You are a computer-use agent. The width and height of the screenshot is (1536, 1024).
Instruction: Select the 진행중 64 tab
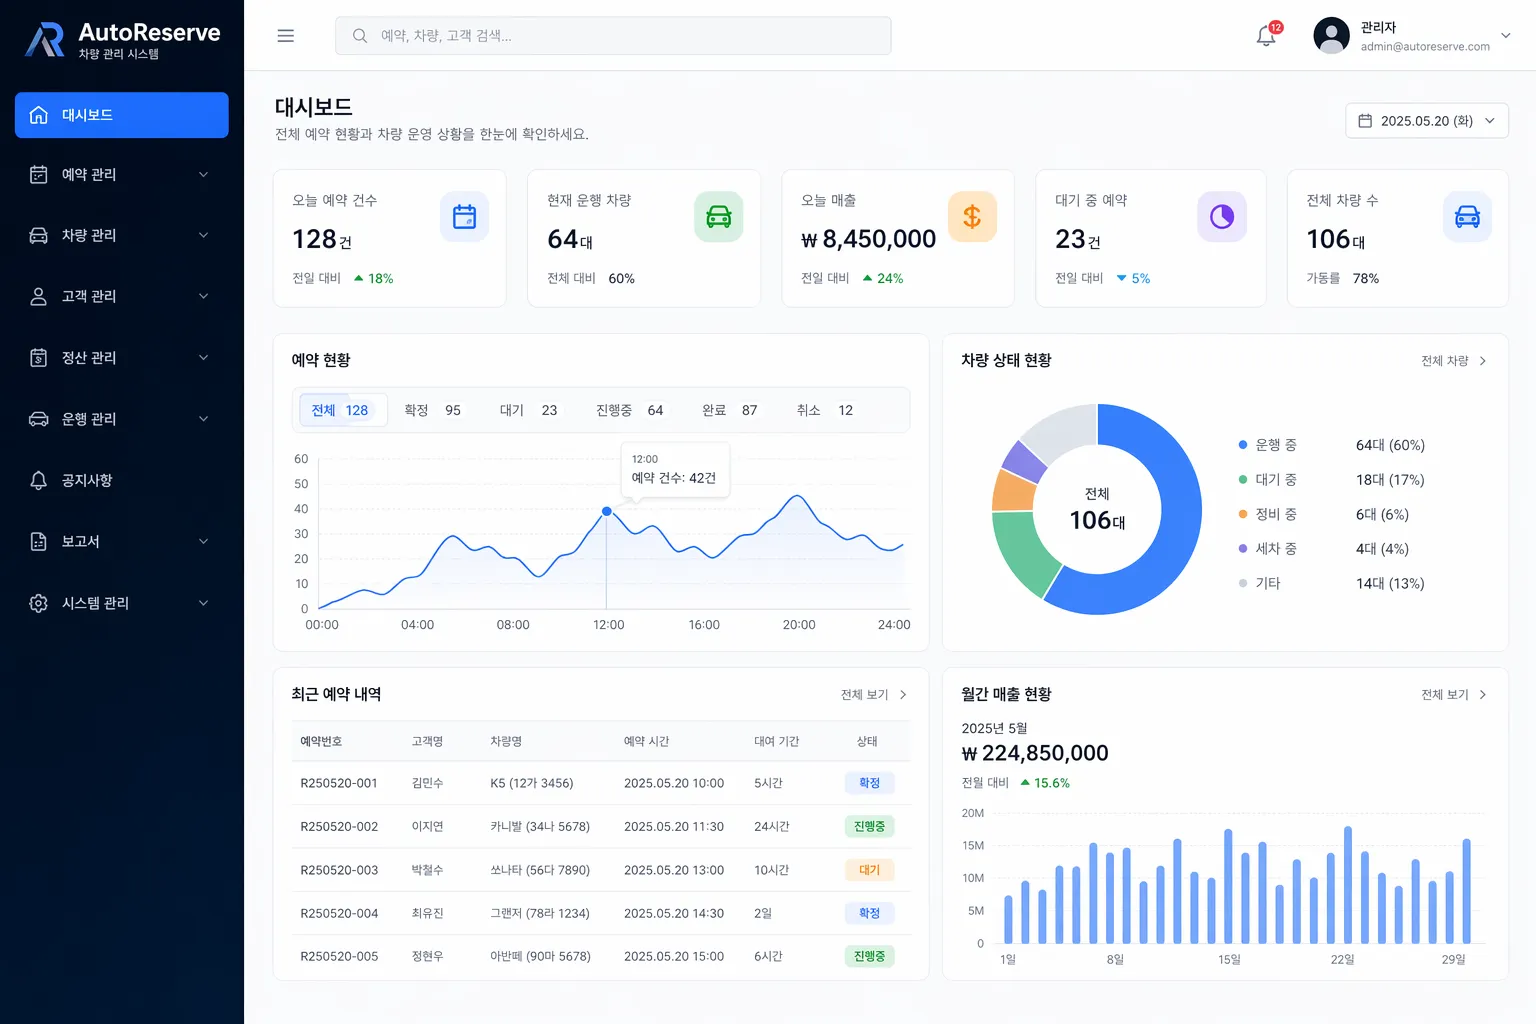pyautogui.click(x=629, y=410)
